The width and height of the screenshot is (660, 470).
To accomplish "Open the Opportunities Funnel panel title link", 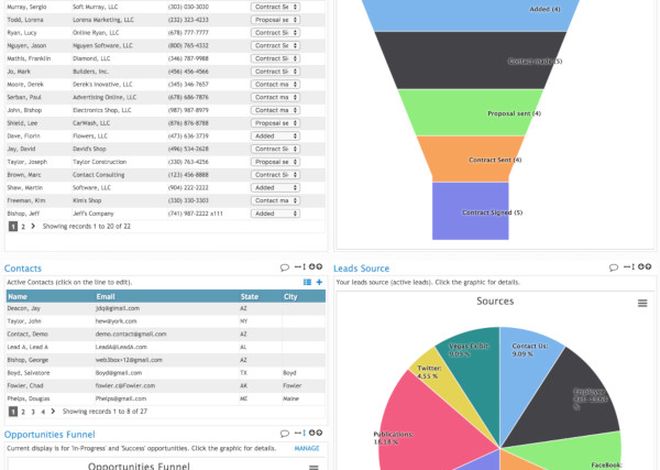I will point(50,434).
